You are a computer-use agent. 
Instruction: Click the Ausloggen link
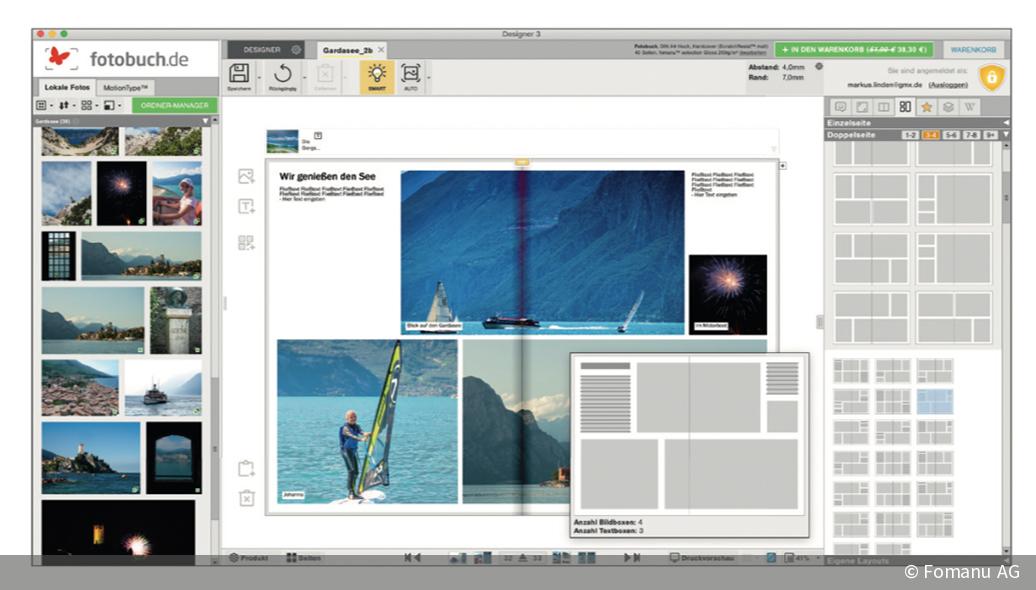(x=948, y=85)
